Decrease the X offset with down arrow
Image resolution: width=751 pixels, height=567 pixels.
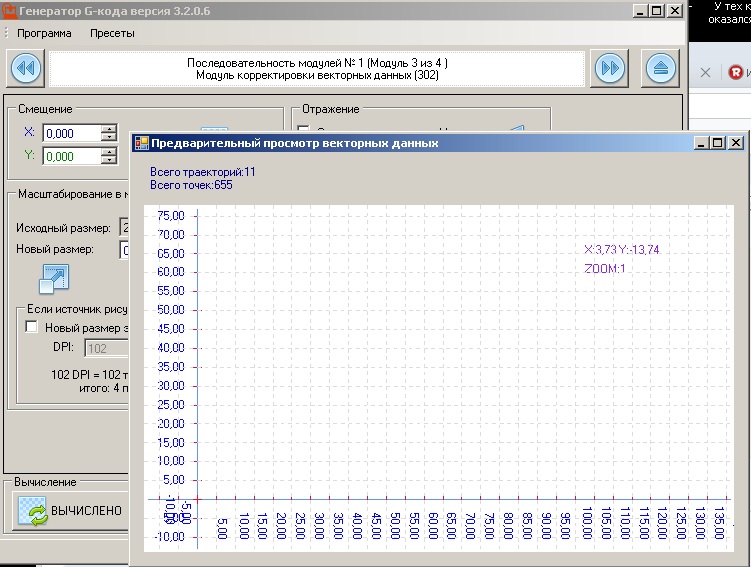coord(108,137)
